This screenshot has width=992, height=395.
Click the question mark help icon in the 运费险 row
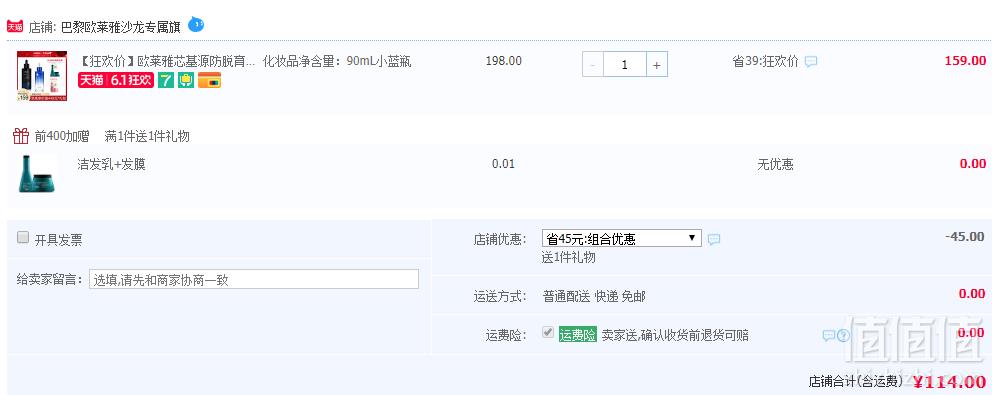tap(843, 335)
